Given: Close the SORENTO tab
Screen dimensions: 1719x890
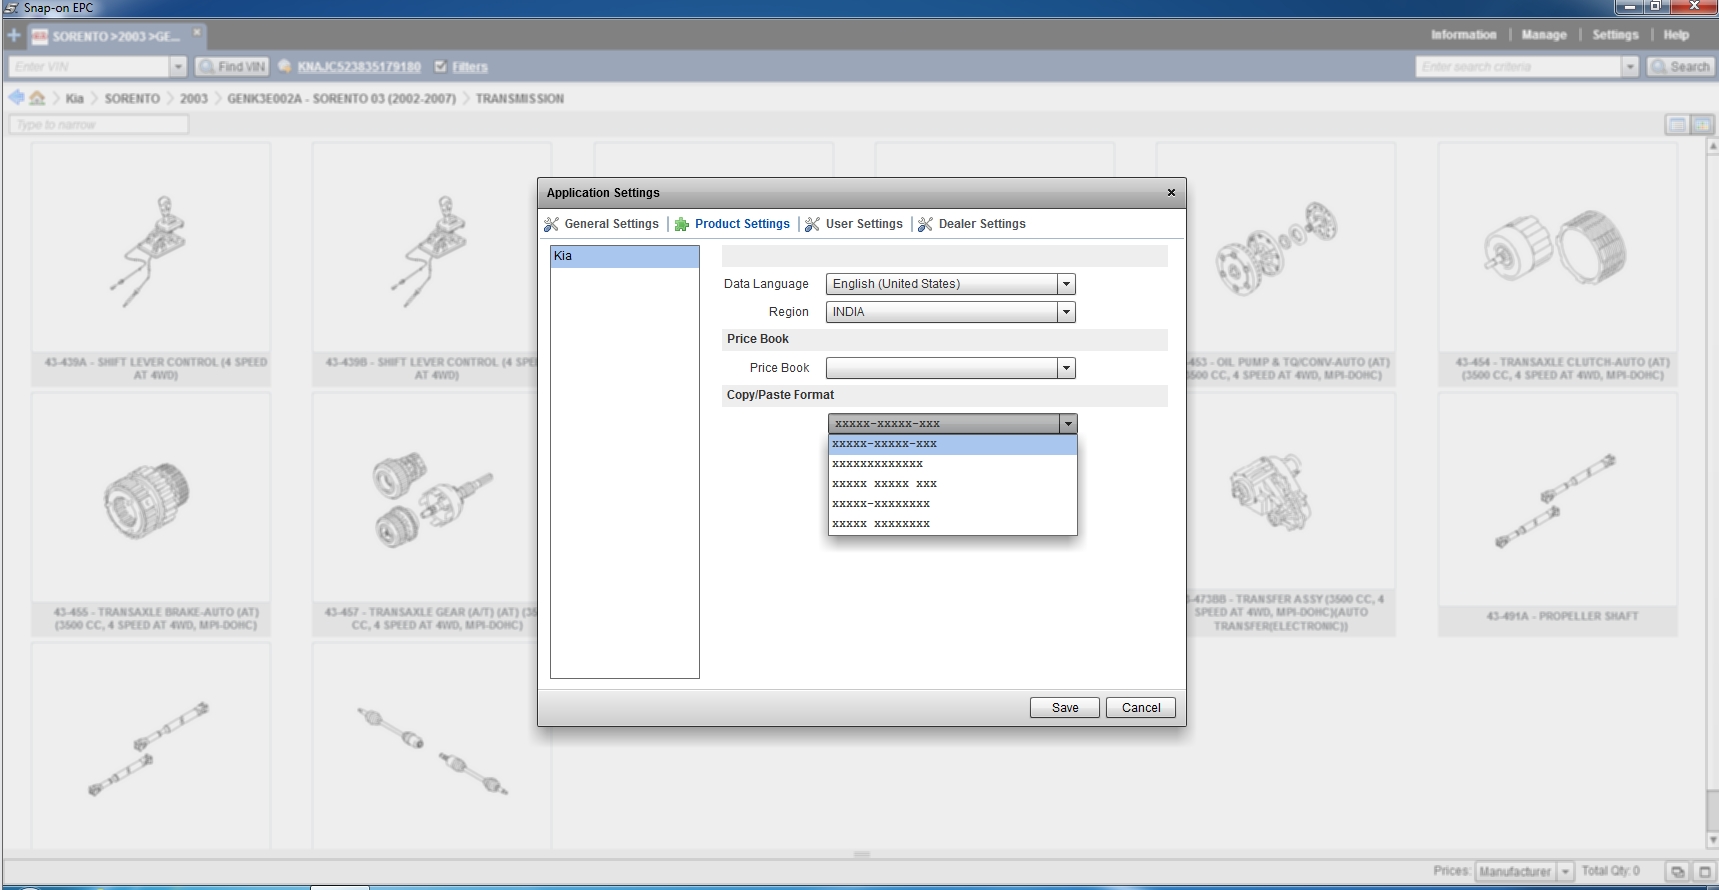Looking at the screenshot, I should click(197, 33).
